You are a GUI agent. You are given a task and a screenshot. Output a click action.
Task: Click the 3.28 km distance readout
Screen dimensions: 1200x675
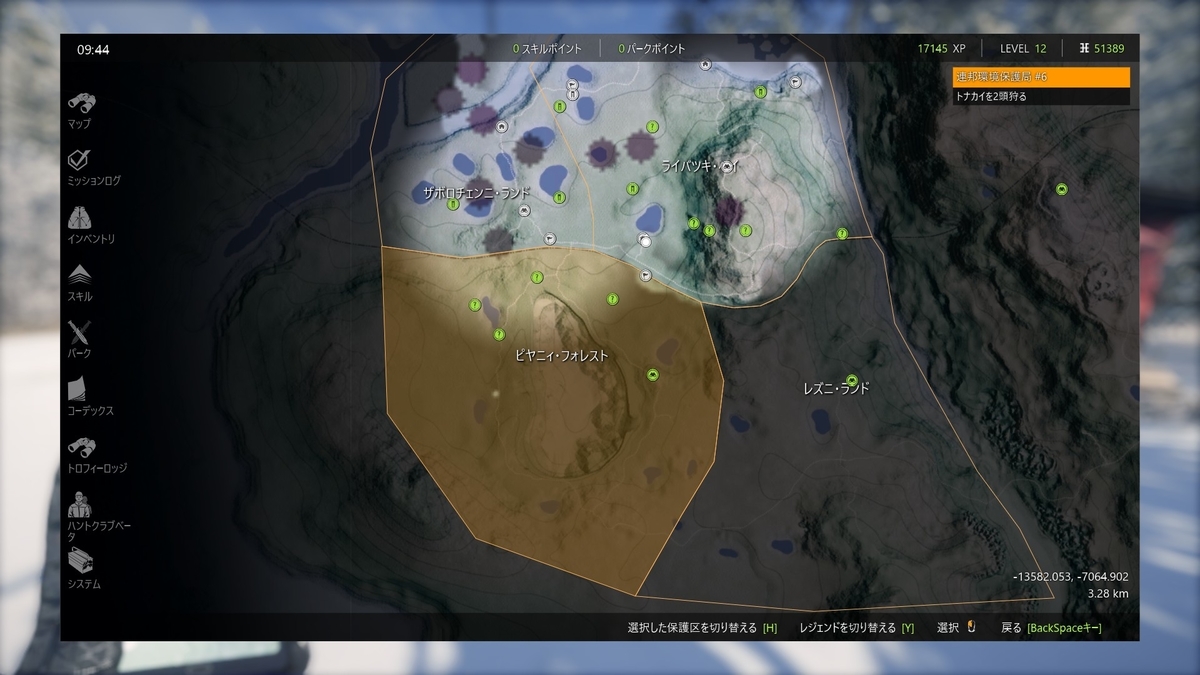1108,594
